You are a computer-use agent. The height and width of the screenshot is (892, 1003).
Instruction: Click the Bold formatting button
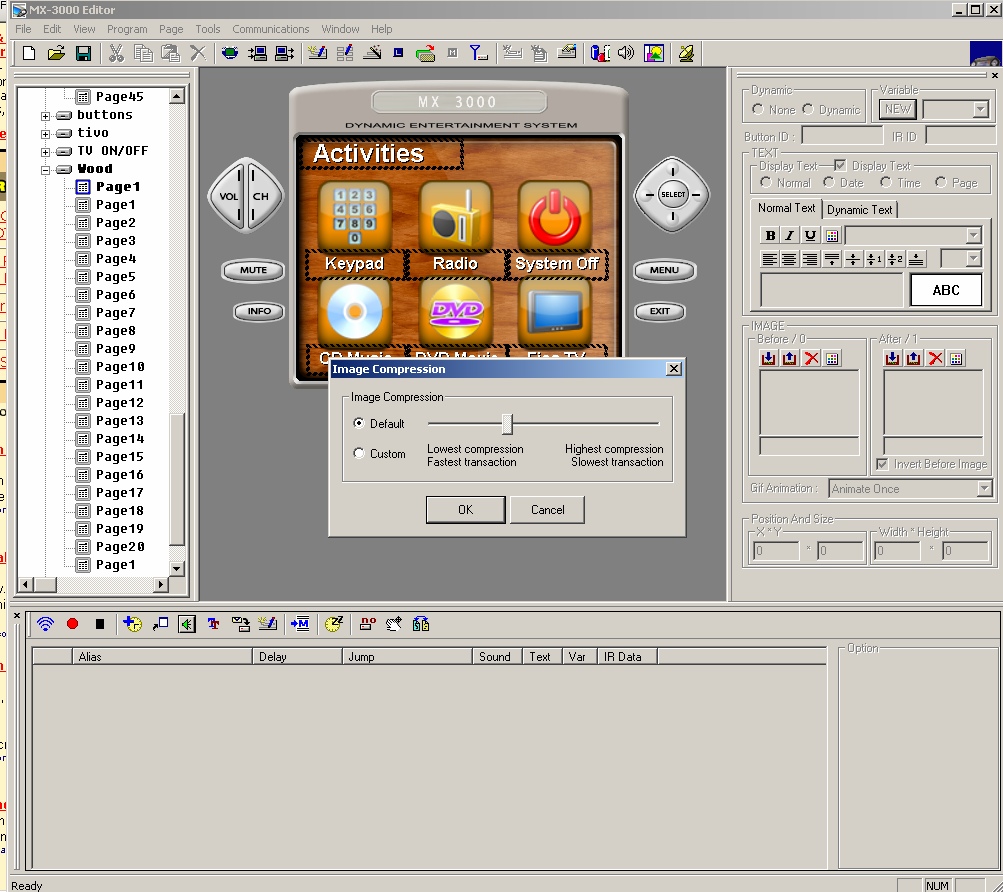[770, 235]
